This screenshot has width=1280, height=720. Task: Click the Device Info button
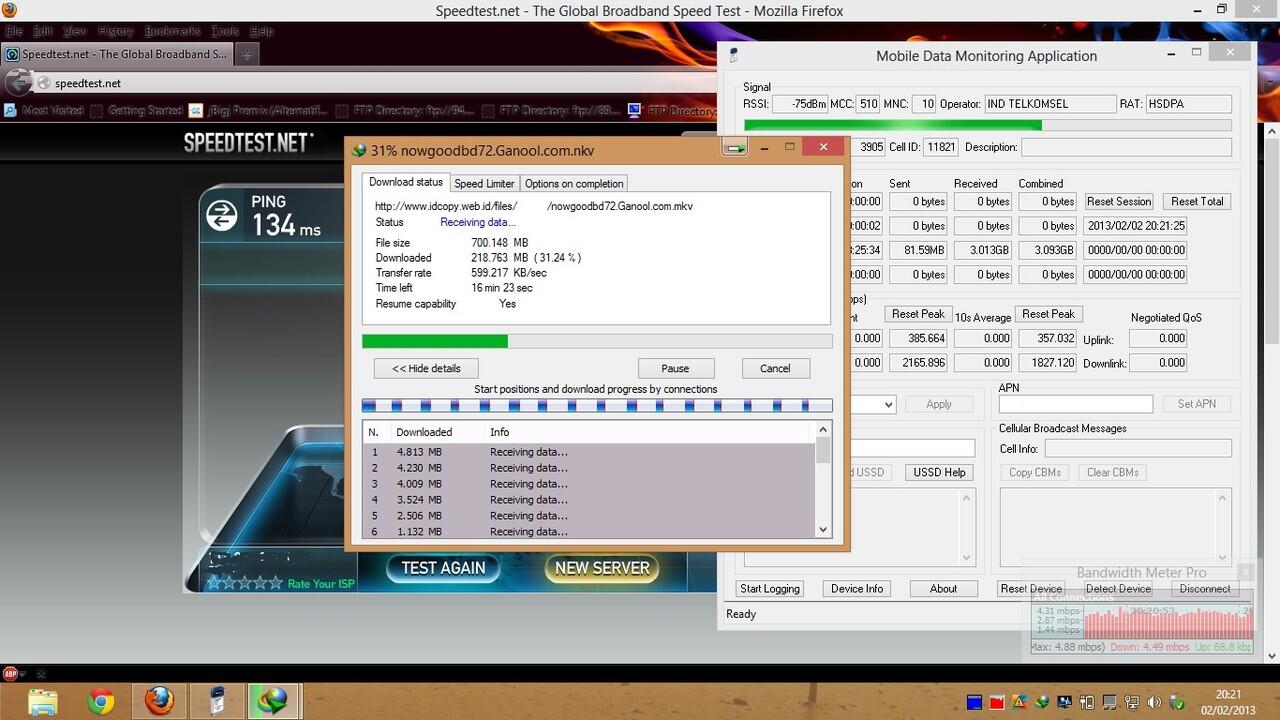tap(857, 589)
